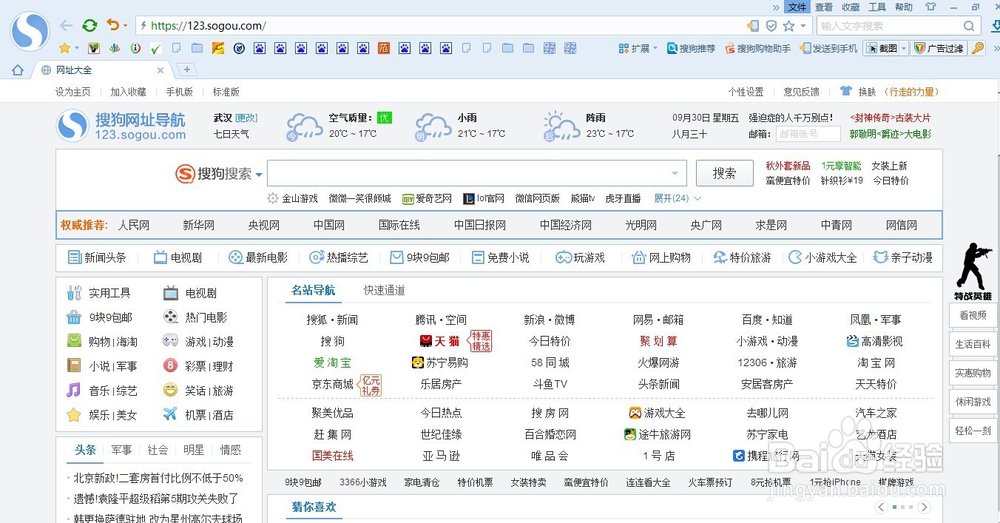Image resolution: width=1000 pixels, height=523 pixels.
Task: Open the 查看 menu
Action: coord(824,7)
